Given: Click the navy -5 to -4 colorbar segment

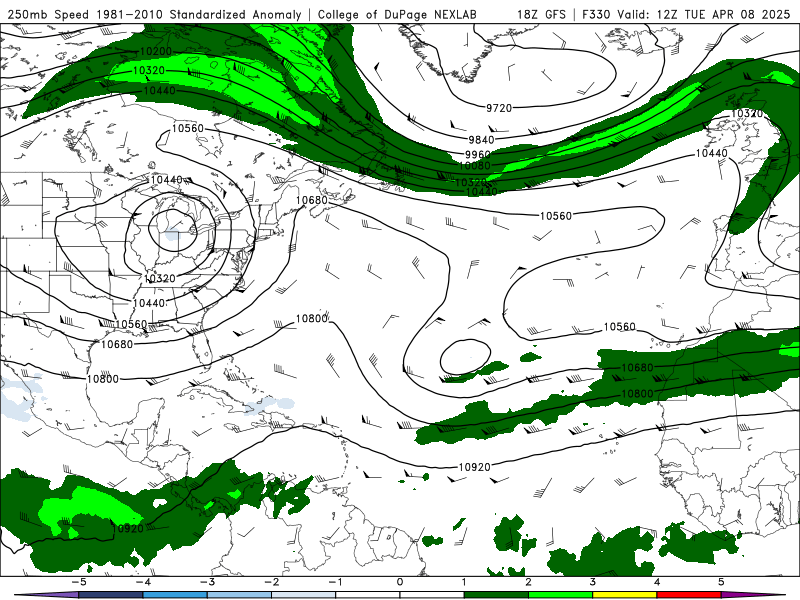Looking at the screenshot, I should pos(111,595).
